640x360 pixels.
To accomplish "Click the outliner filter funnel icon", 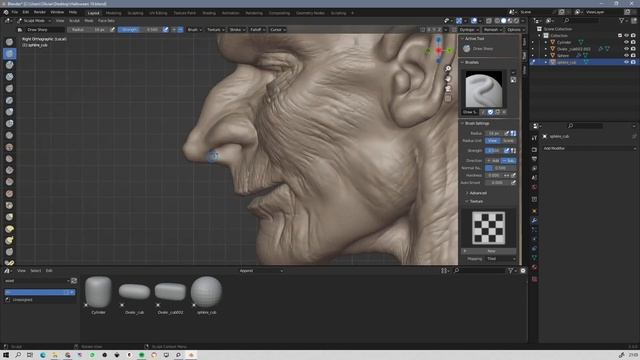I will [621, 20].
